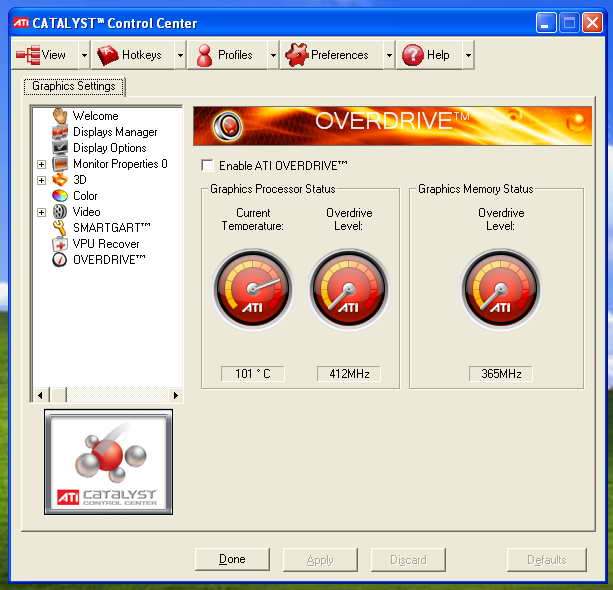Click the Done button
The width and height of the screenshot is (613, 590).
click(232, 560)
